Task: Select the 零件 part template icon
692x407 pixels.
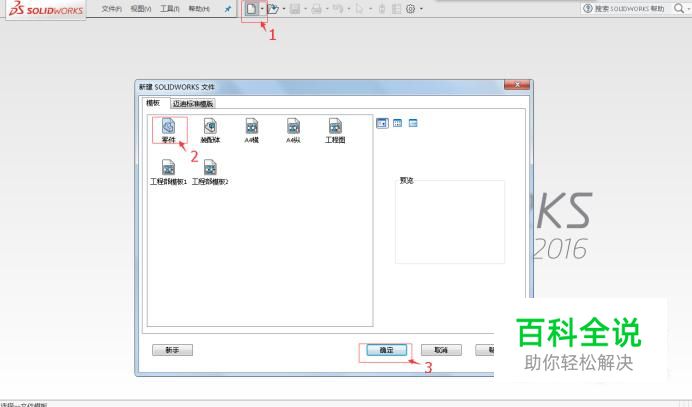Action: 169,130
